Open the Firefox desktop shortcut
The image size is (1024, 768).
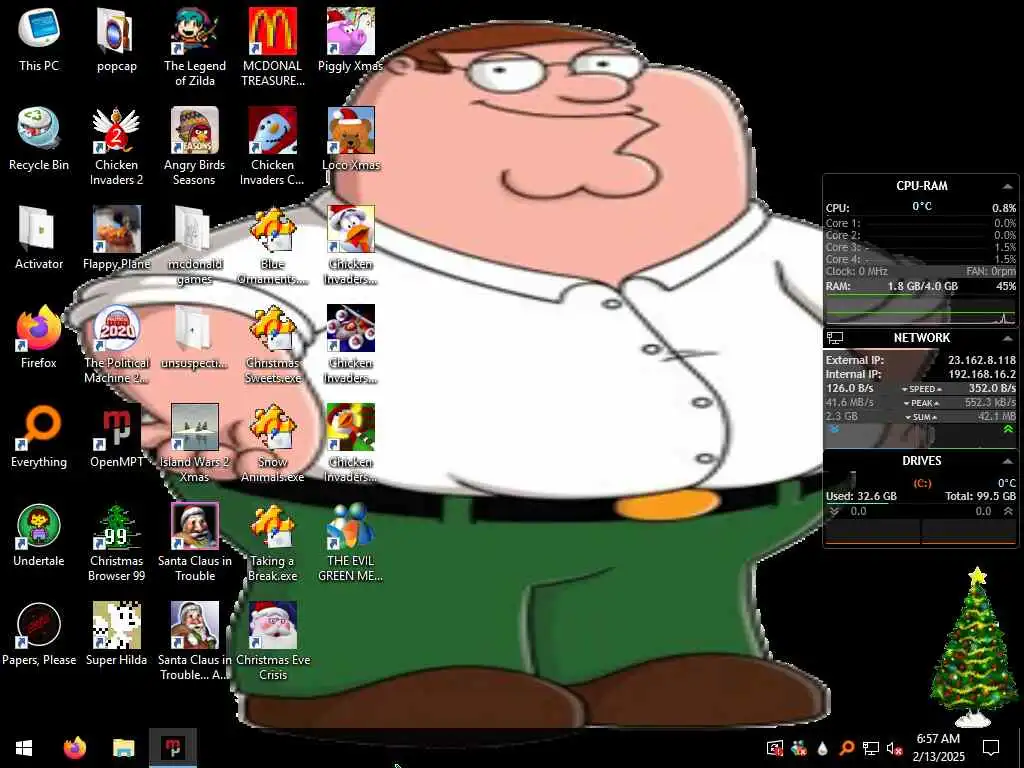click(x=39, y=337)
